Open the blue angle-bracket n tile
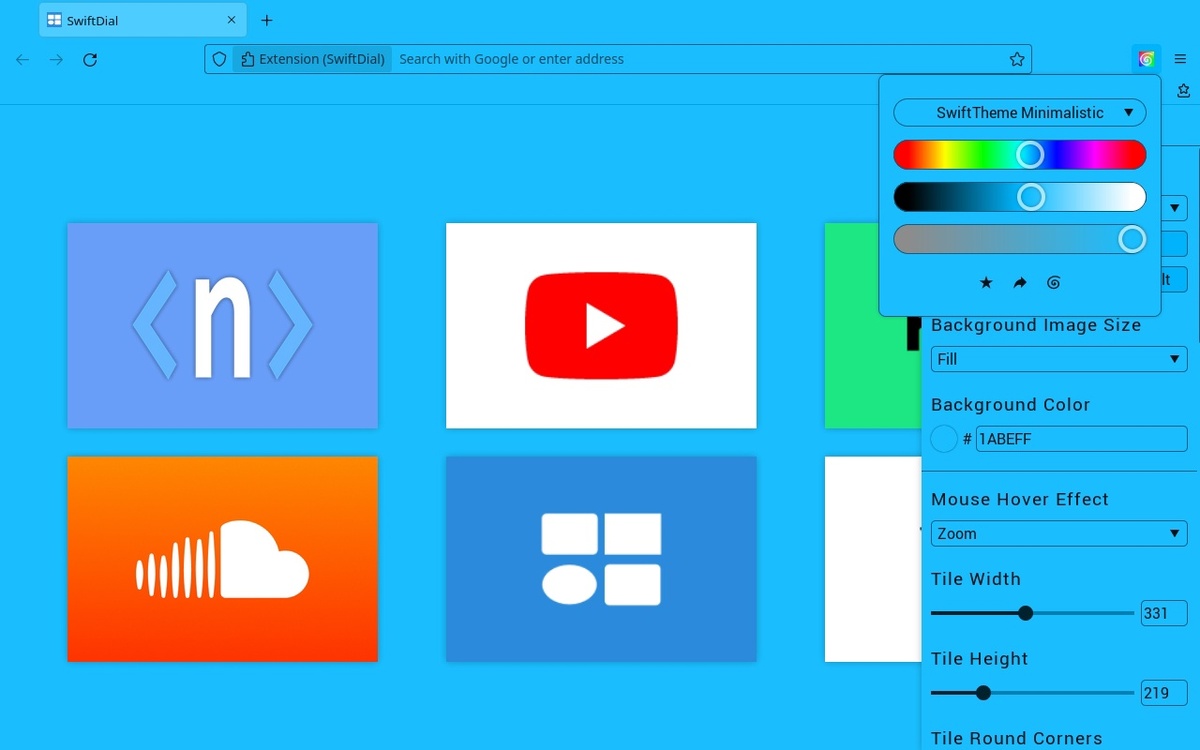This screenshot has height=750, width=1200. (222, 325)
